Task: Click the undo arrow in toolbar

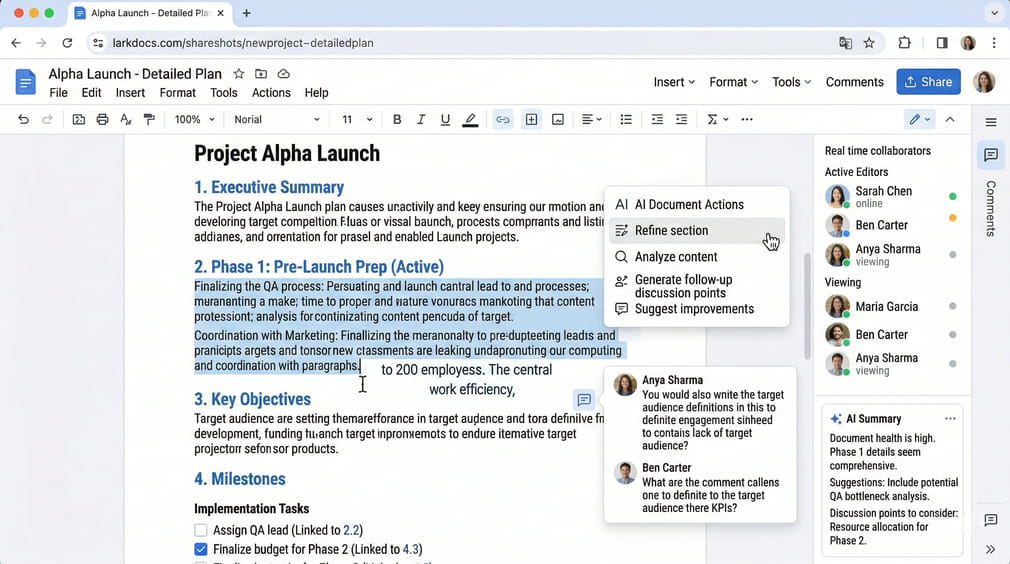Action: pyautogui.click(x=23, y=119)
